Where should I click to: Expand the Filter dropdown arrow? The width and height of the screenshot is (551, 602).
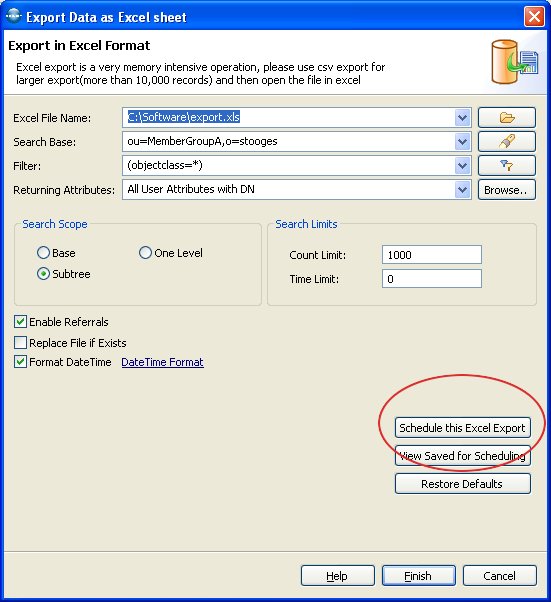coord(462,165)
